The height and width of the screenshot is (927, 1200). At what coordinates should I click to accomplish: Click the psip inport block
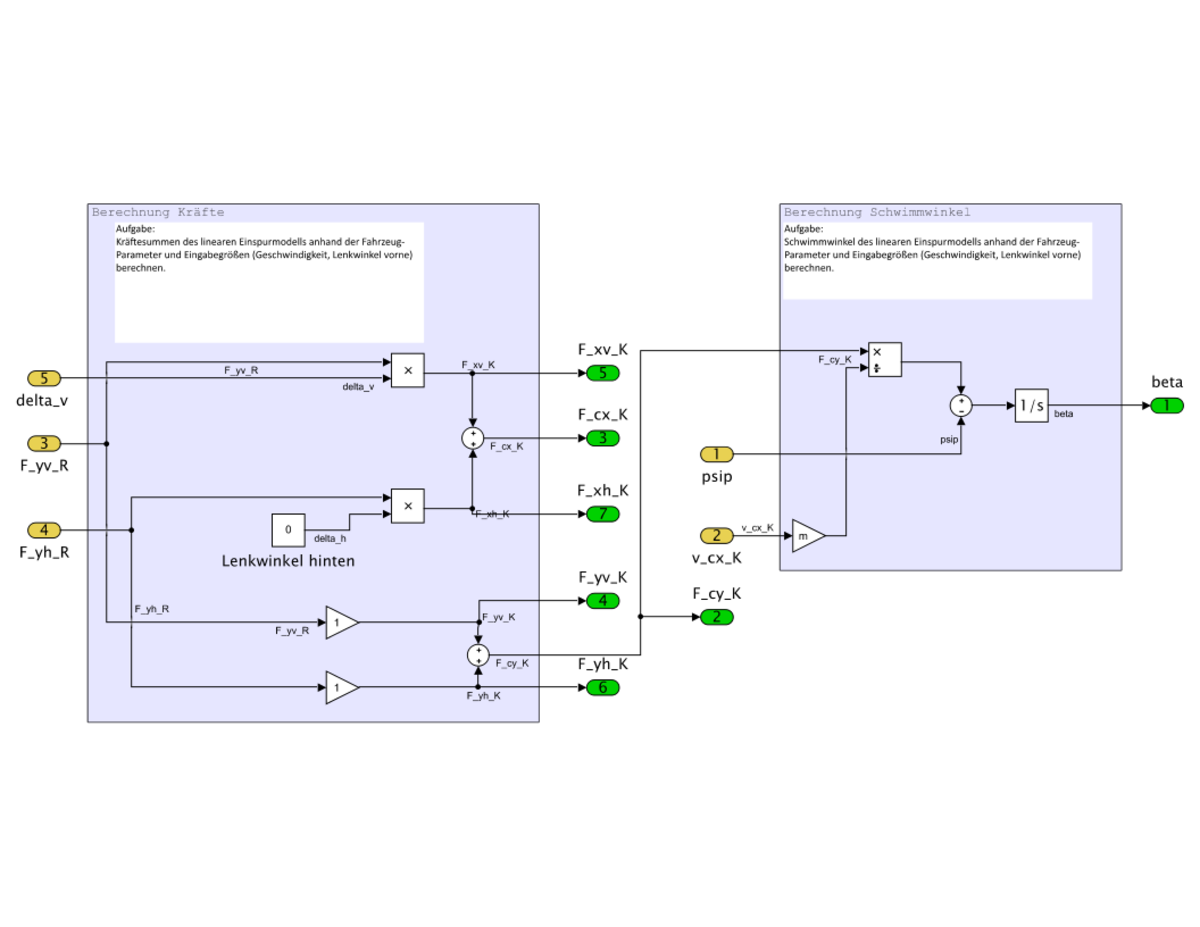click(x=716, y=454)
